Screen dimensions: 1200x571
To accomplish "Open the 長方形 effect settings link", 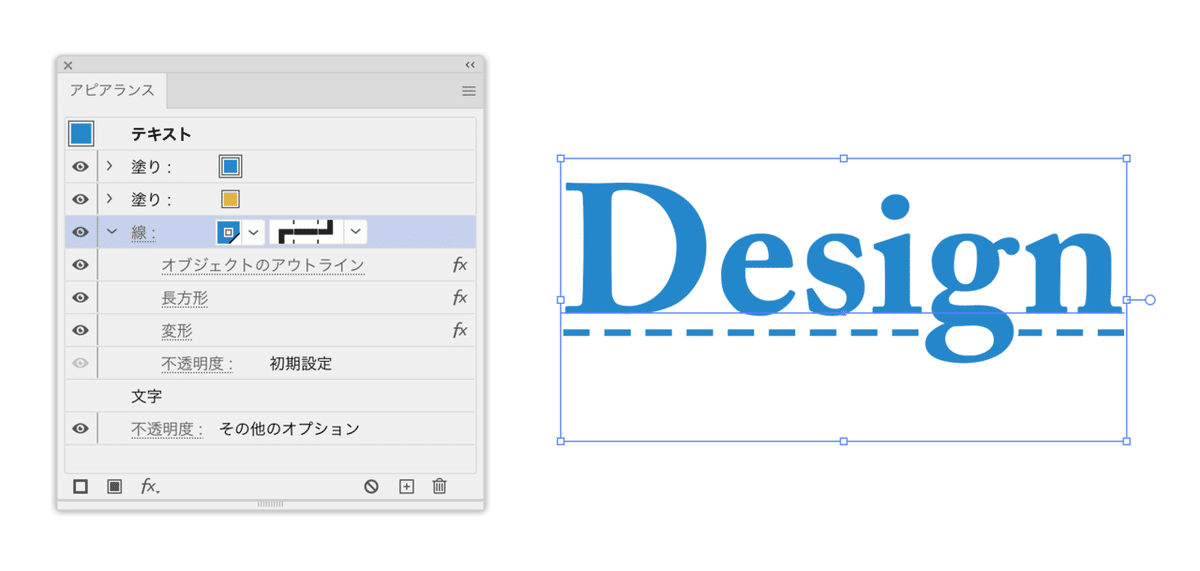I will coord(185,298).
